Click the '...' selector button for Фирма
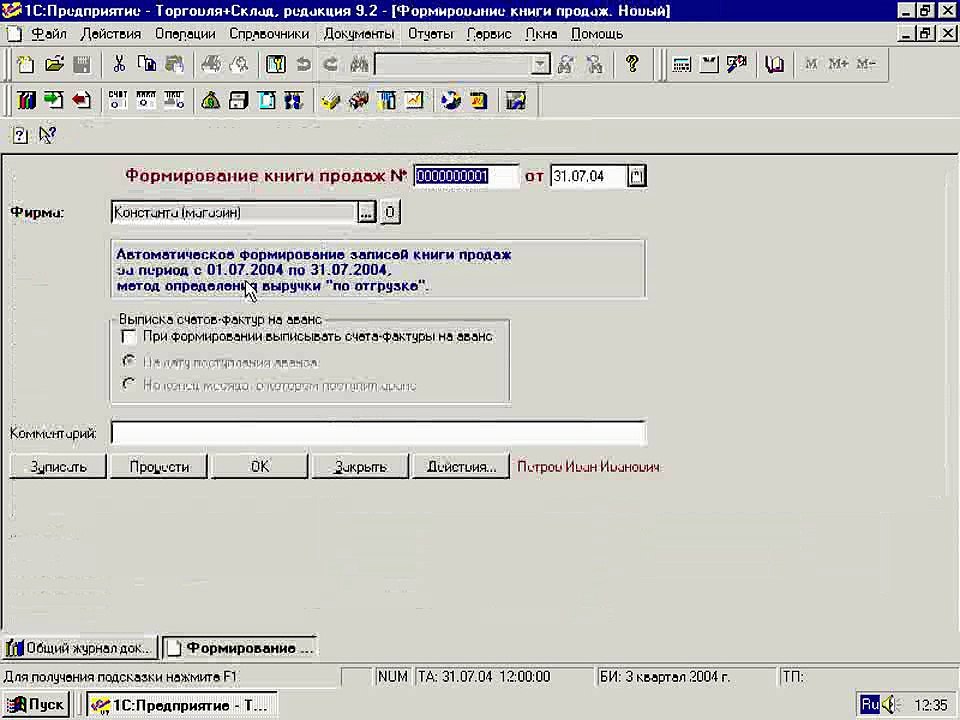Image resolution: width=960 pixels, height=720 pixels. pyautogui.click(x=366, y=212)
